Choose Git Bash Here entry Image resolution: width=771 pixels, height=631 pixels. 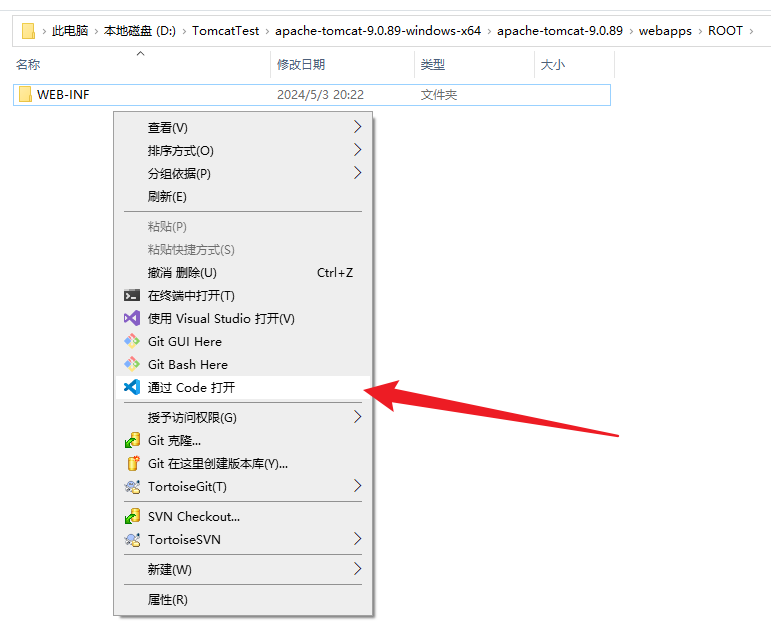(x=243, y=364)
